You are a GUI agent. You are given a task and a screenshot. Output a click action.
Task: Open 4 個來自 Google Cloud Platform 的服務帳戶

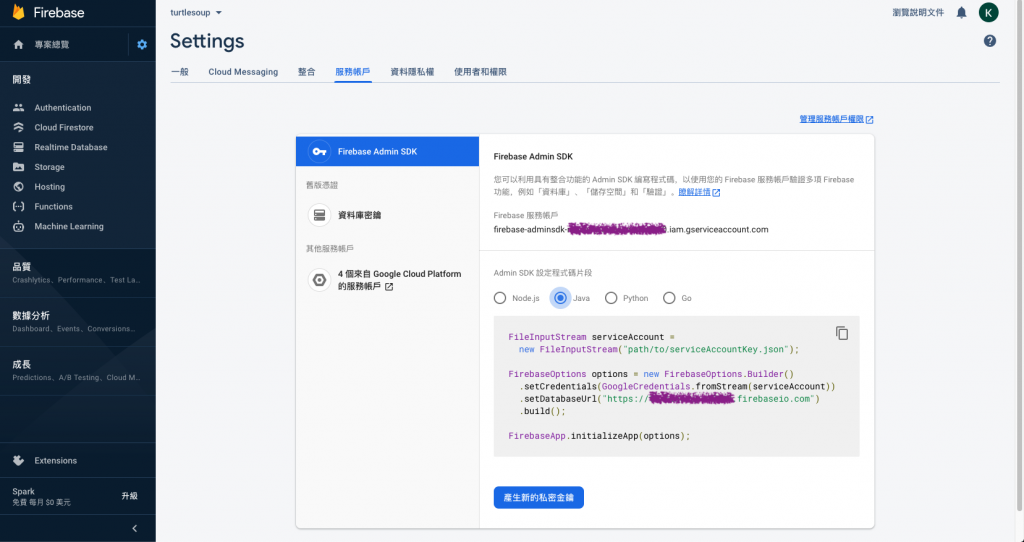399,280
